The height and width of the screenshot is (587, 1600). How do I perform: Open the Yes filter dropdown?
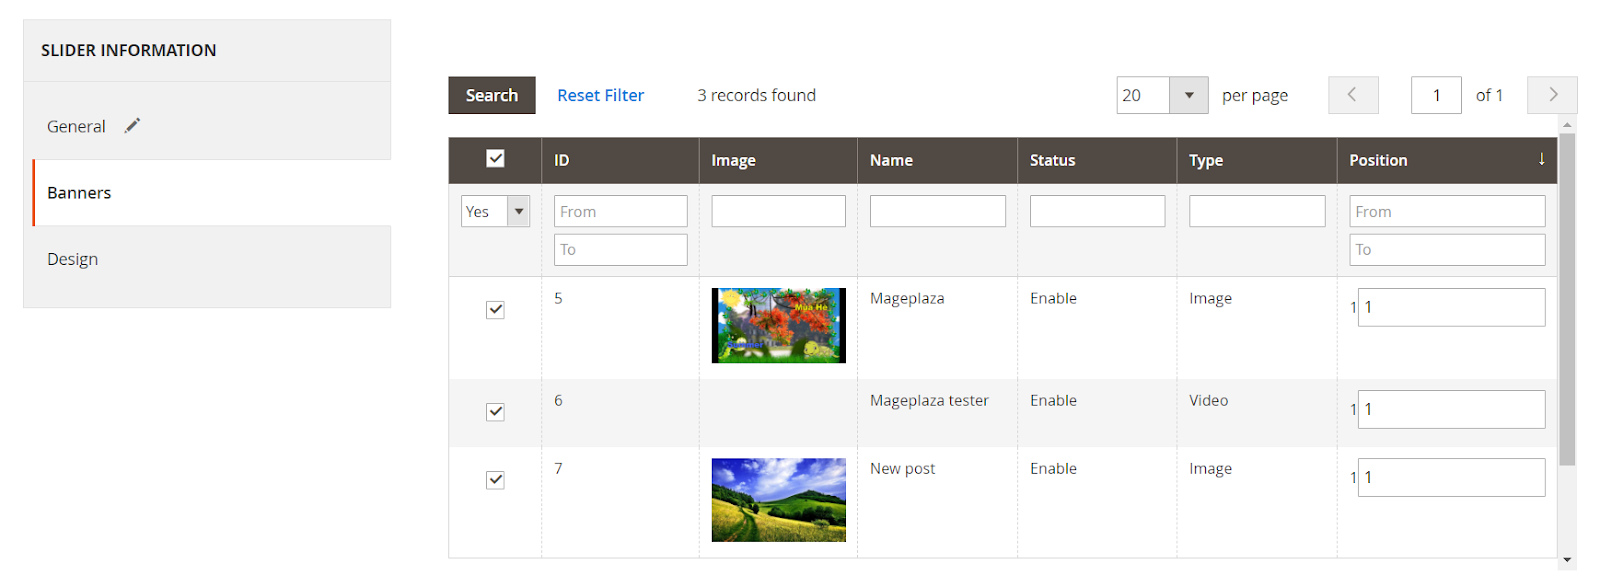(x=518, y=211)
